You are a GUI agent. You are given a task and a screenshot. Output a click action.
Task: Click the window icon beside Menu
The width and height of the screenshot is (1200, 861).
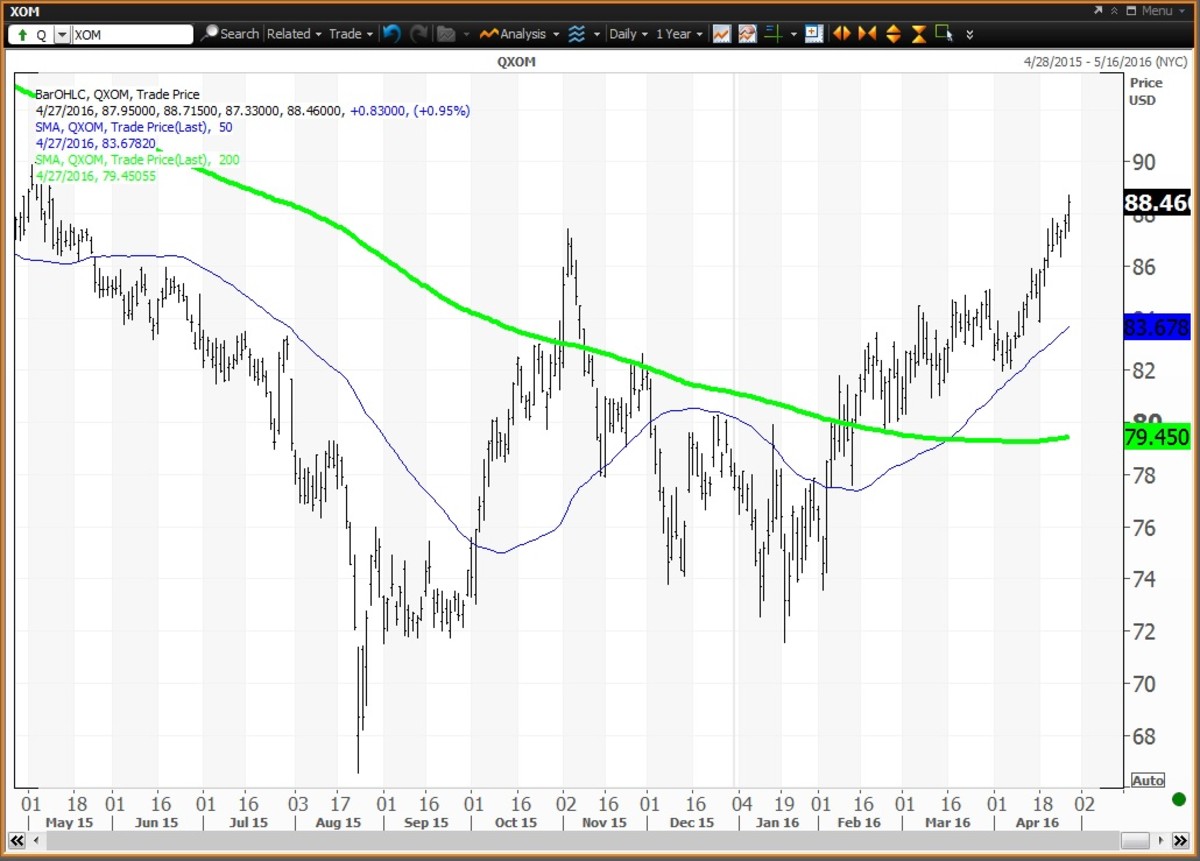[1130, 11]
